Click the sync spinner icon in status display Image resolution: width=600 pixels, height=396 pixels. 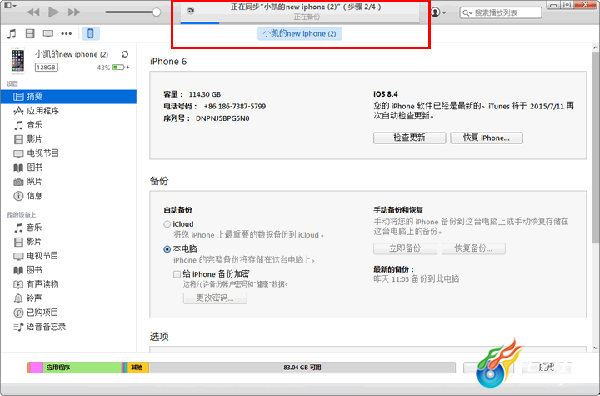(190, 11)
